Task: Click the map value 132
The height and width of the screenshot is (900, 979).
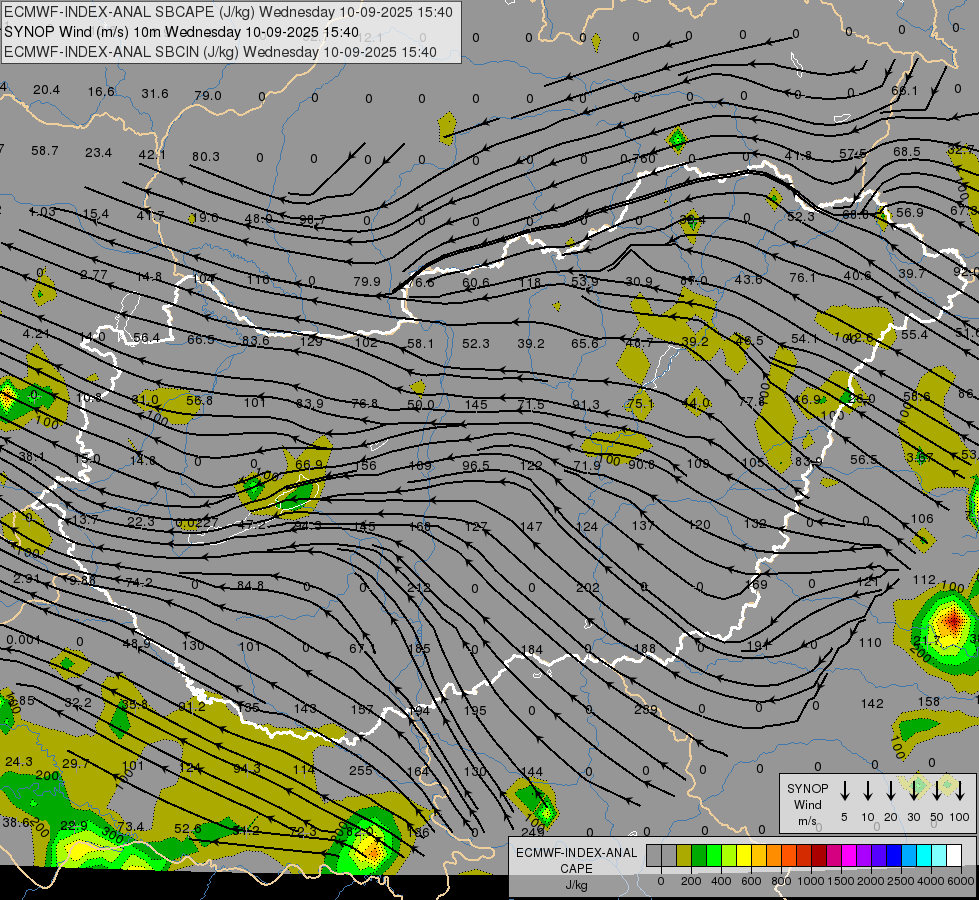Action: 755,523
